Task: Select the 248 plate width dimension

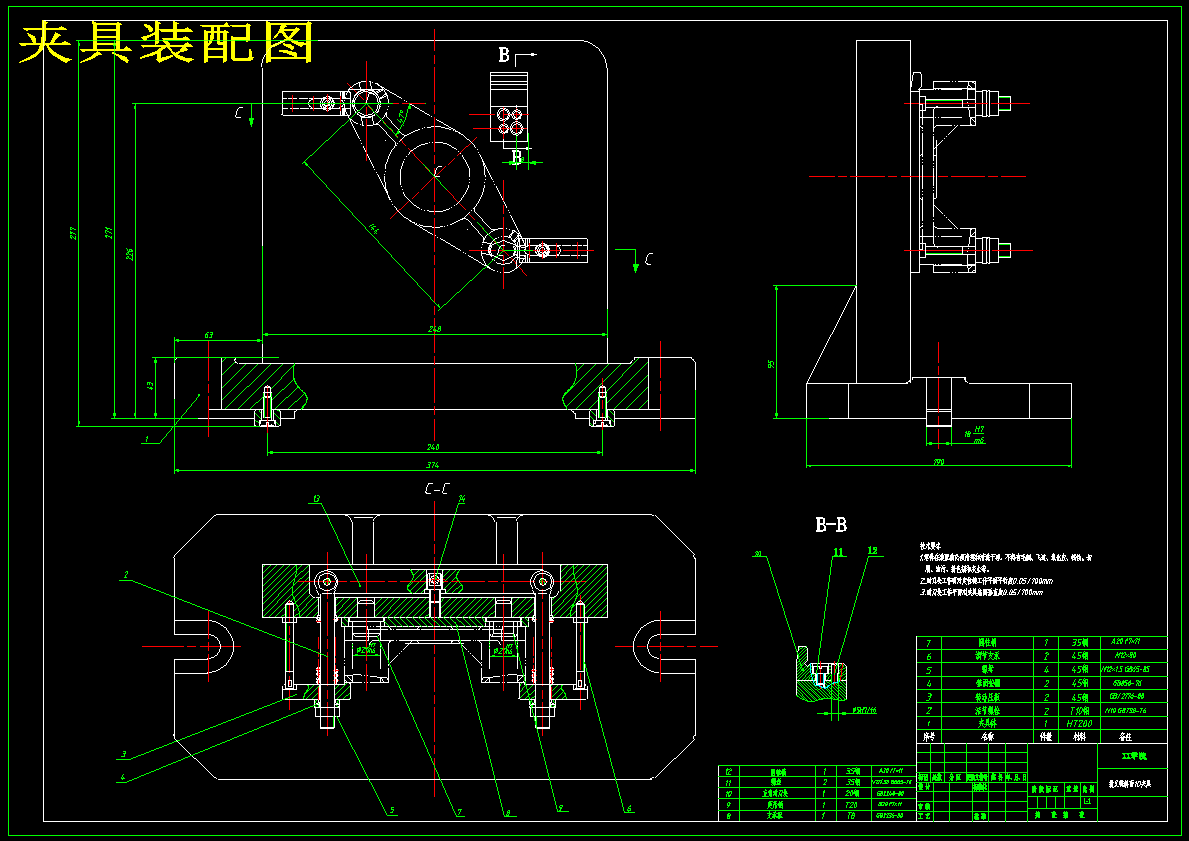Action: 435,329
